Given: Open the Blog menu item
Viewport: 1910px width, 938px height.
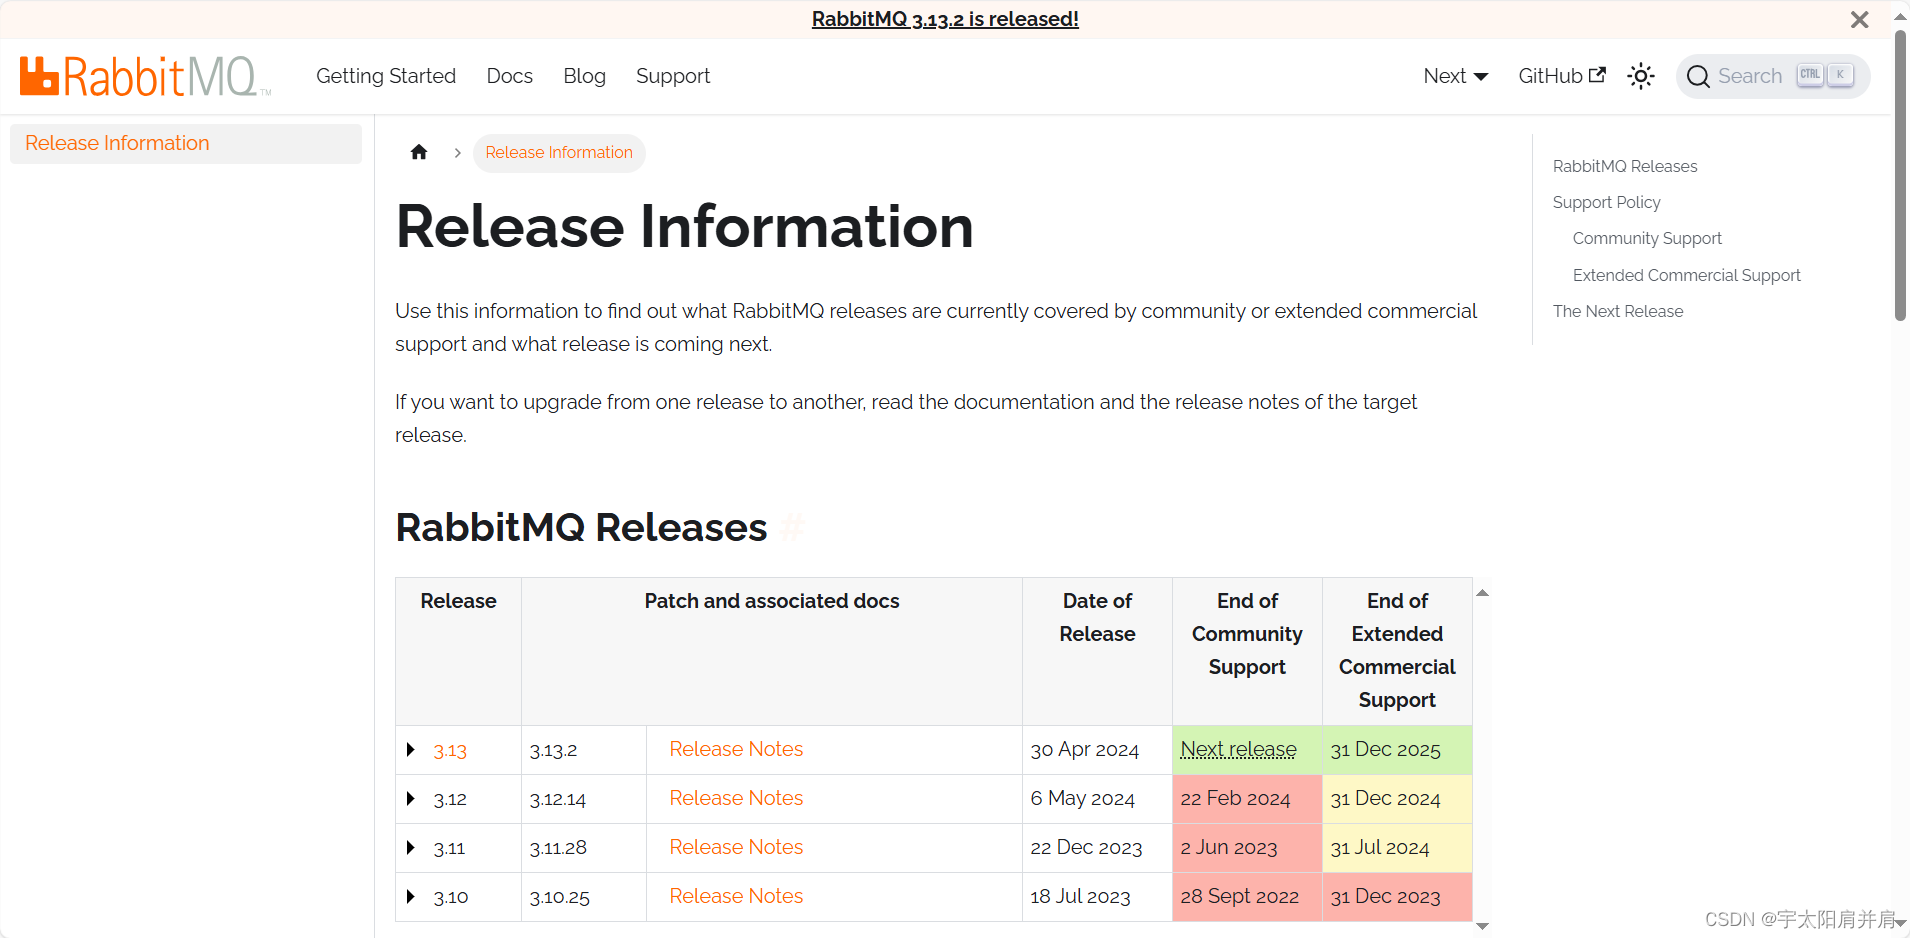Looking at the screenshot, I should click(584, 76).
